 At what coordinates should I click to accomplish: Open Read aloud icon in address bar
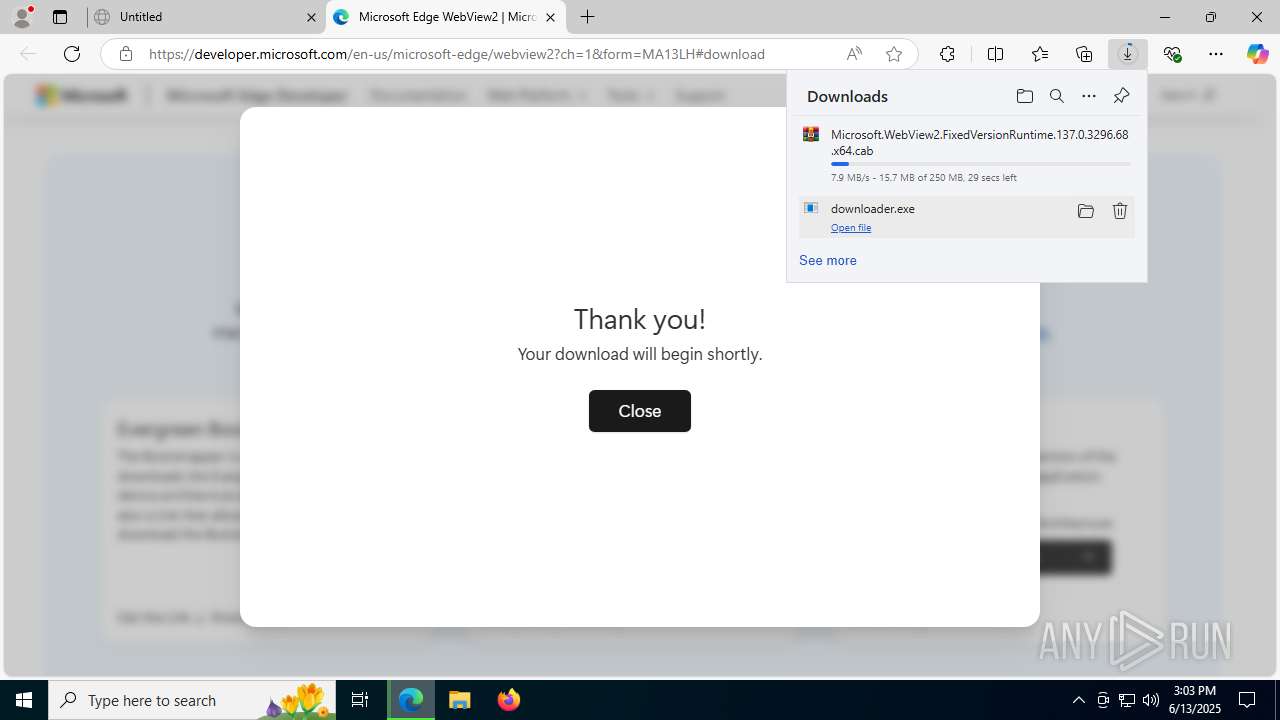click(854, 54)
